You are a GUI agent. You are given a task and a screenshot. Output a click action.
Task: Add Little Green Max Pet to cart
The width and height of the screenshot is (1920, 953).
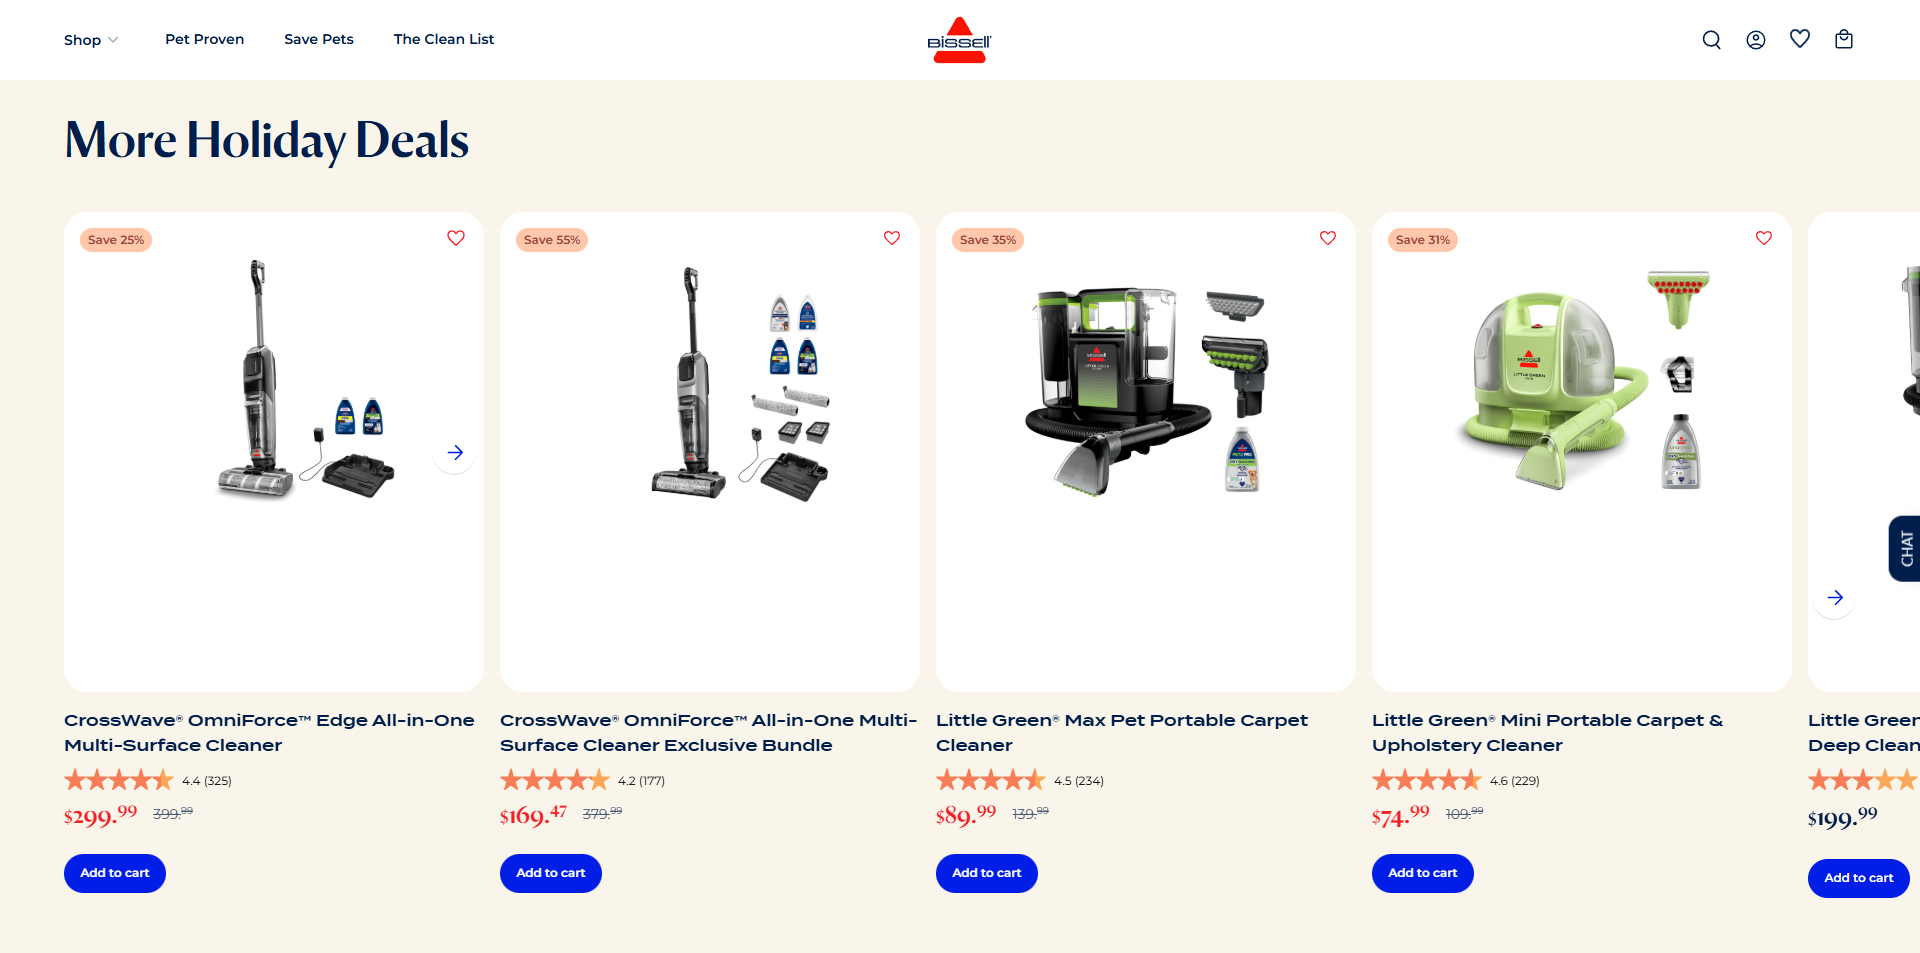coord(987,873)
